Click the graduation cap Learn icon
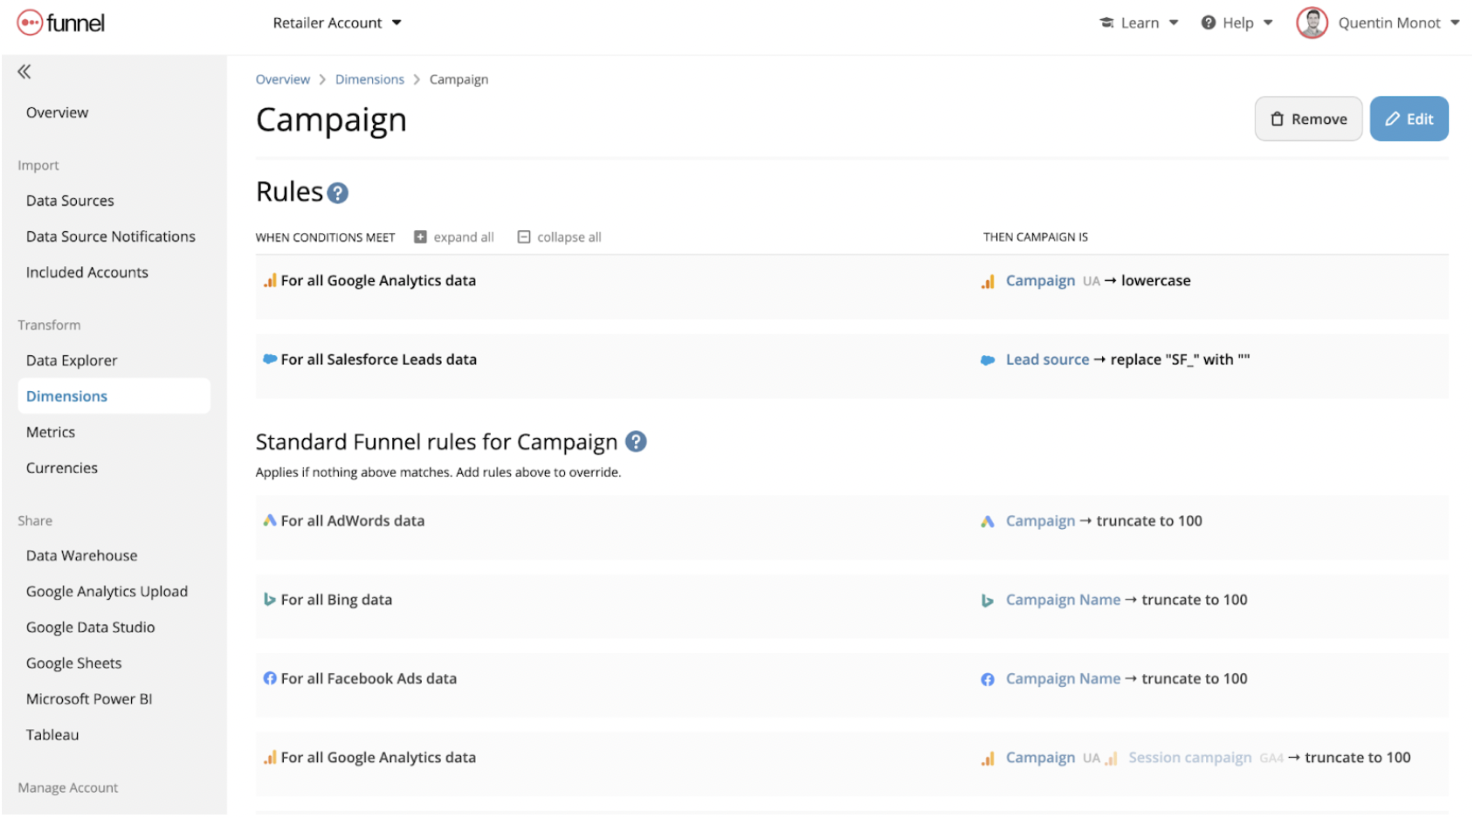Image resolution: width=1472 pixels, height=818 pixels. 1105,22
